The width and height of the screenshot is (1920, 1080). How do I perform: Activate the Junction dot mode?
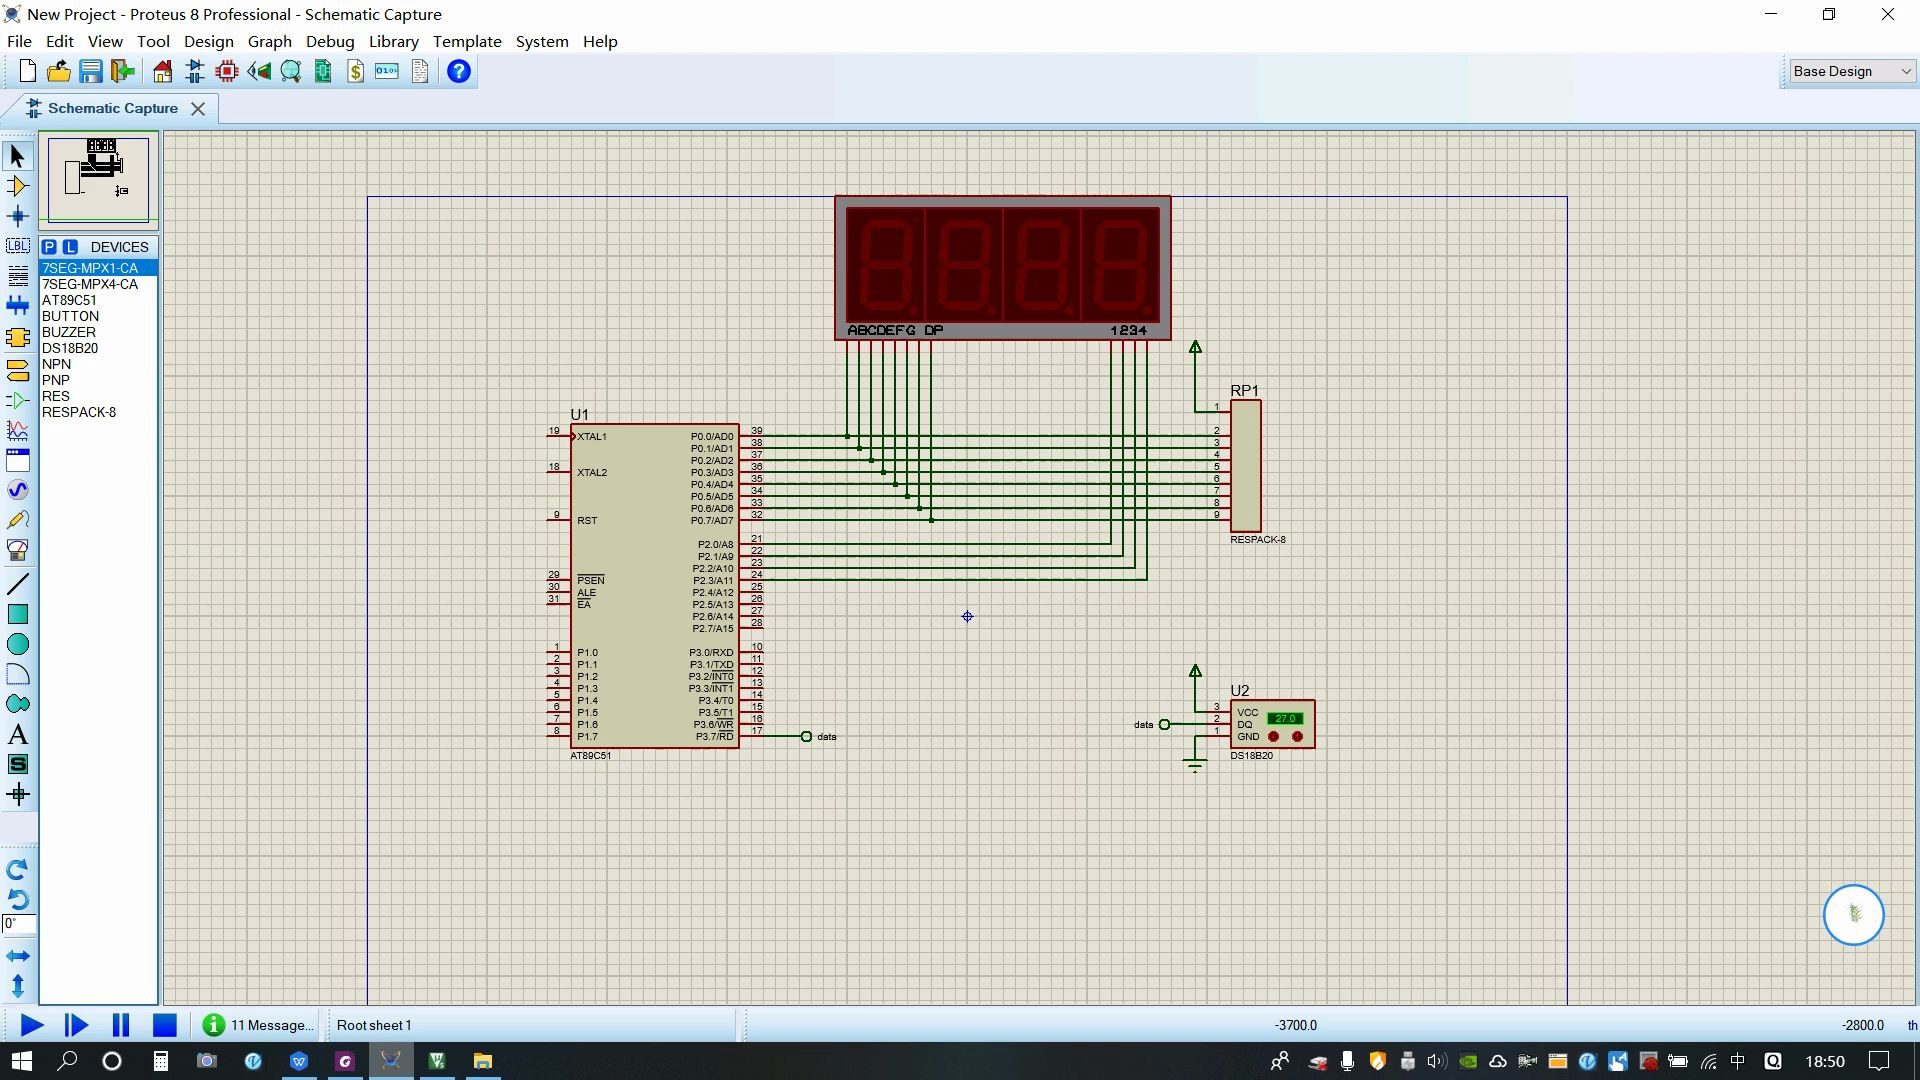coord(17,216)
